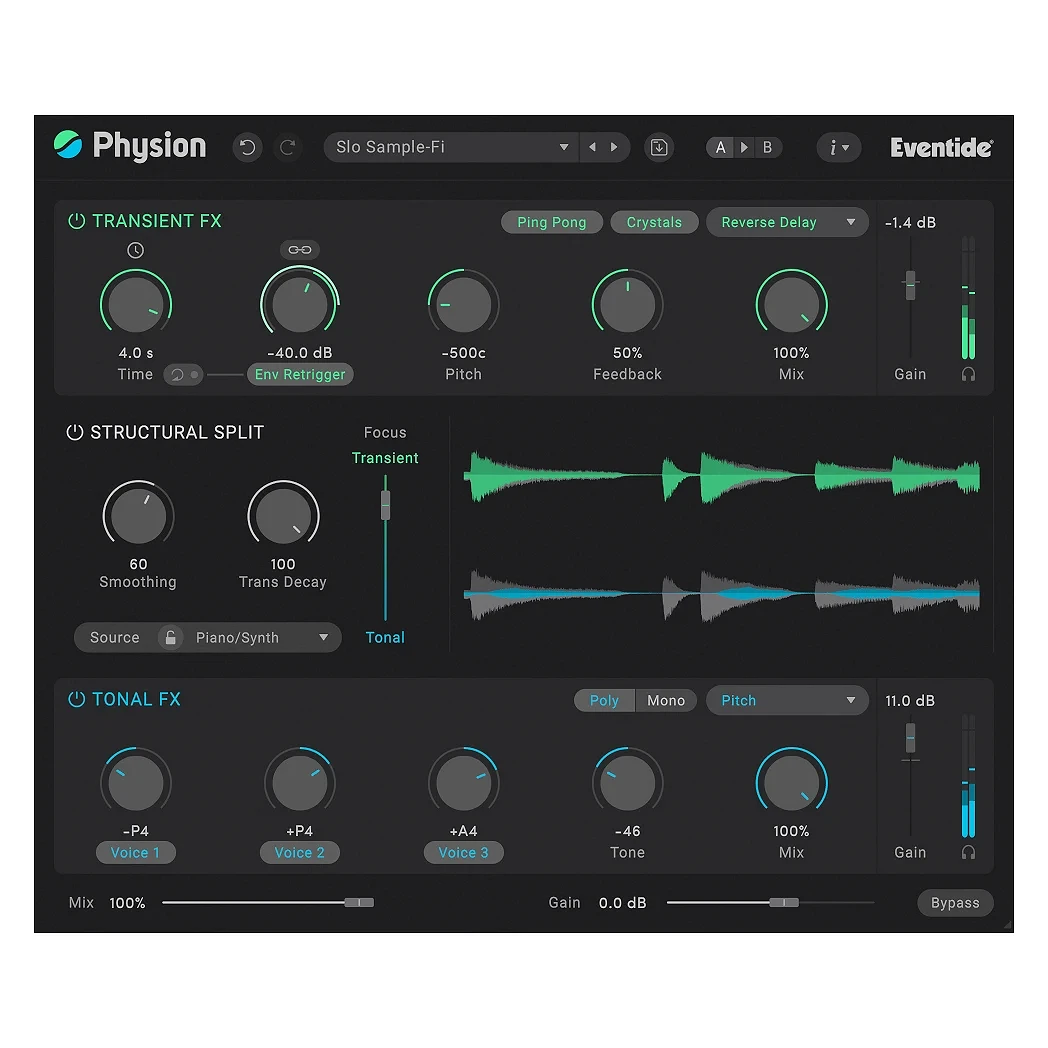Toggle the Transient FX power switch
The image size is (1048, 1048).
pyautogui.click(x=77, y=221)
